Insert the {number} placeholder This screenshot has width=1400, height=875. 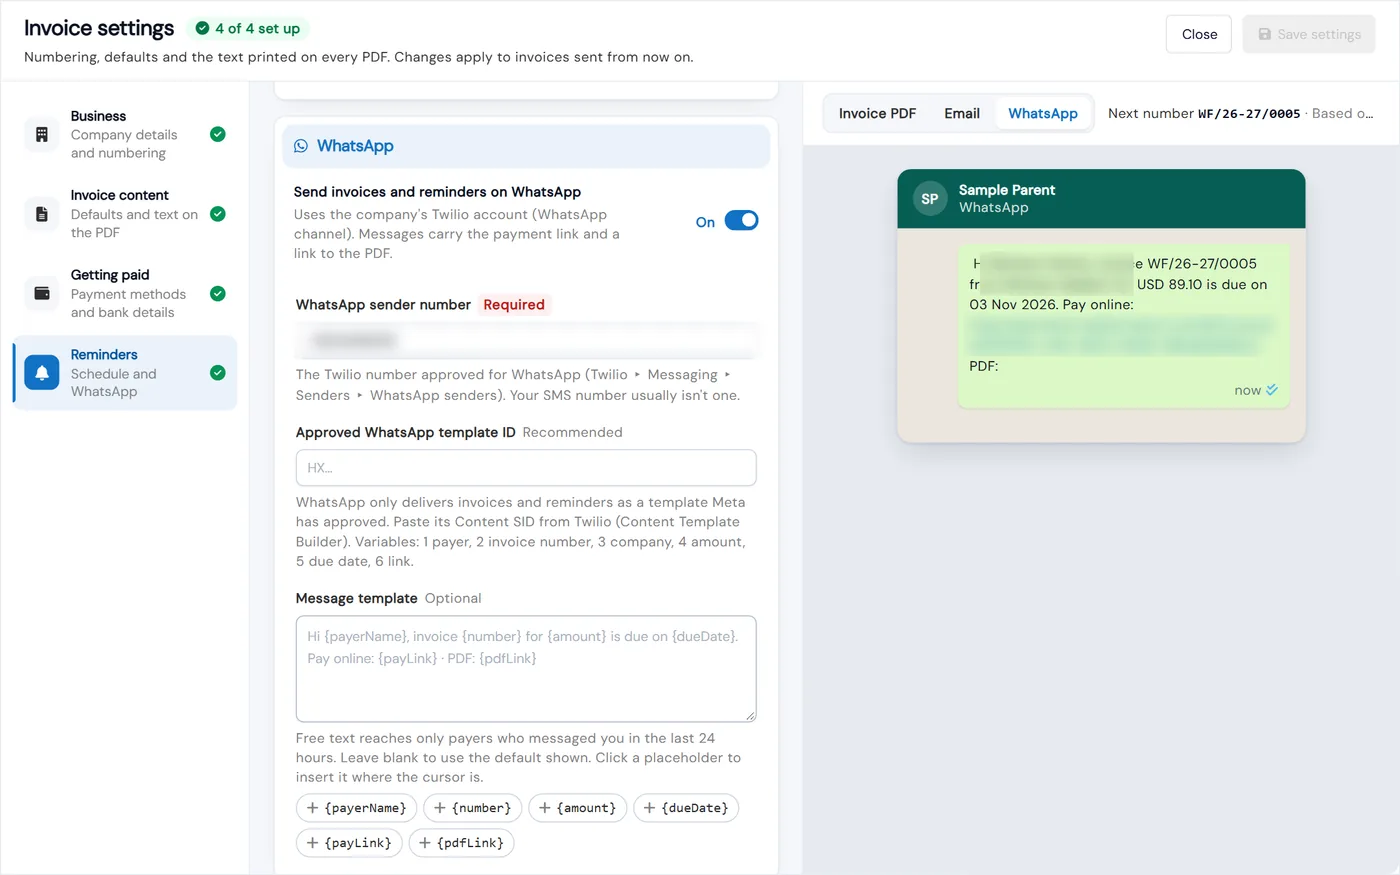pos(473,808)
